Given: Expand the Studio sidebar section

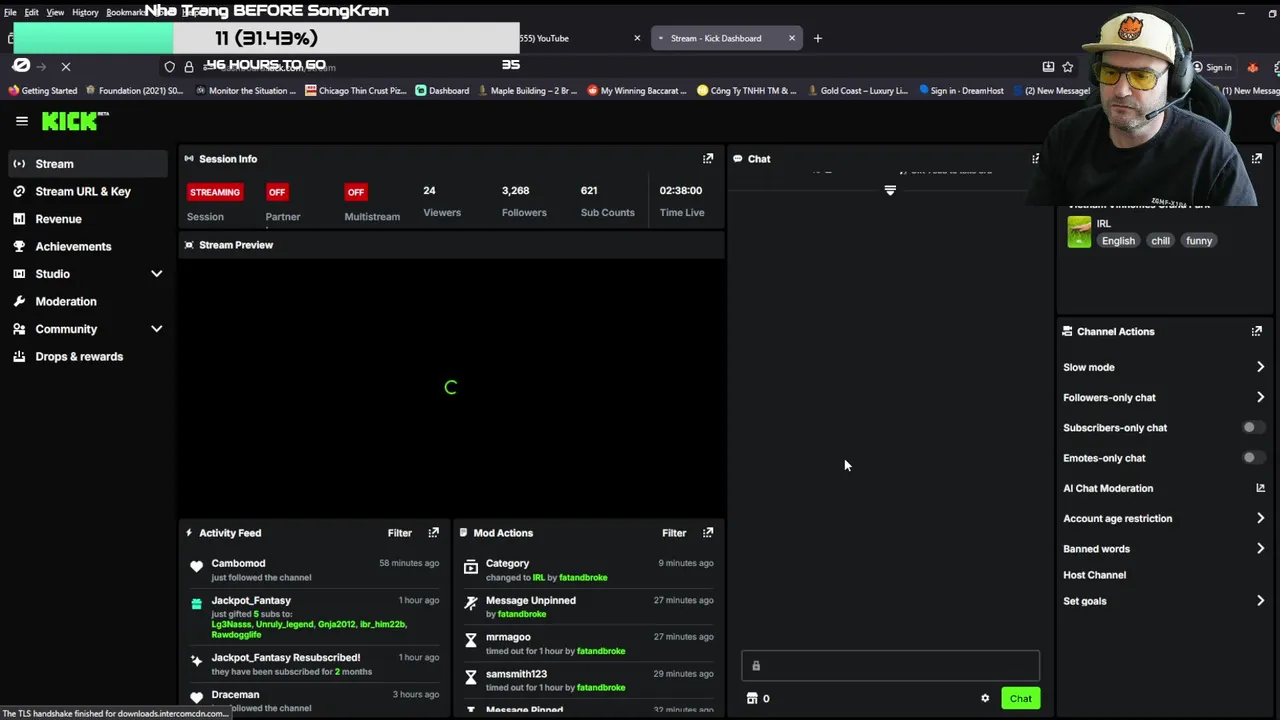Looking at the screenshot, I should pos(156,274).
